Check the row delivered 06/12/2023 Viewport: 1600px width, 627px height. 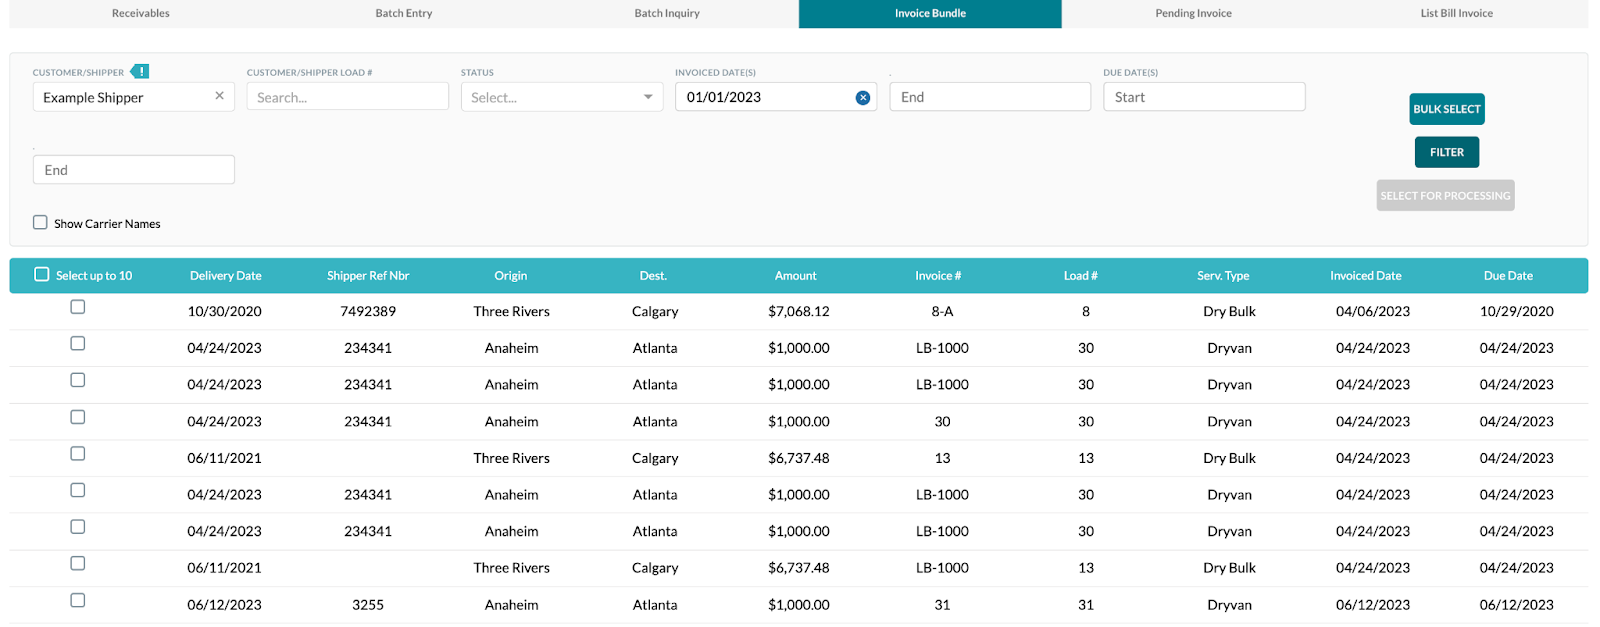click(x=77, y=600)
